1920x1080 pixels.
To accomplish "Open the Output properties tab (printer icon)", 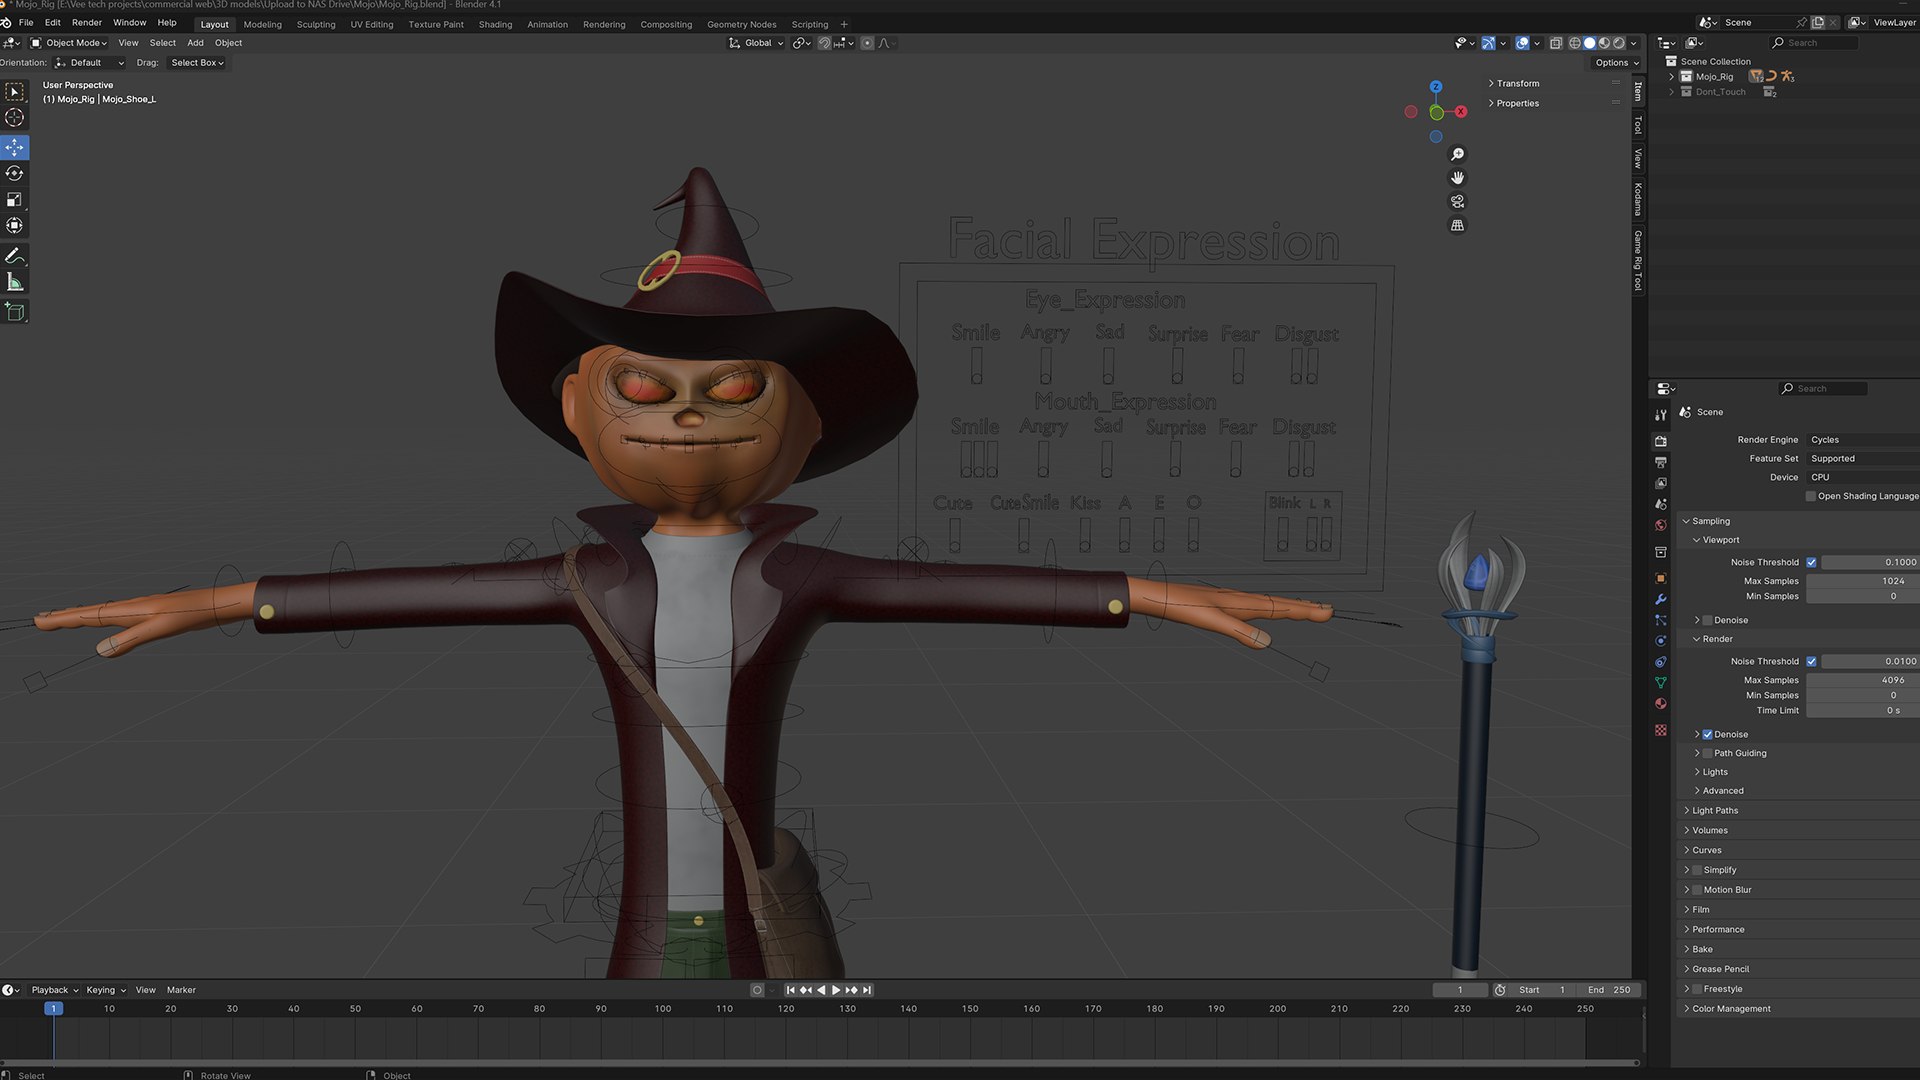I will [x=1660, y=462].
